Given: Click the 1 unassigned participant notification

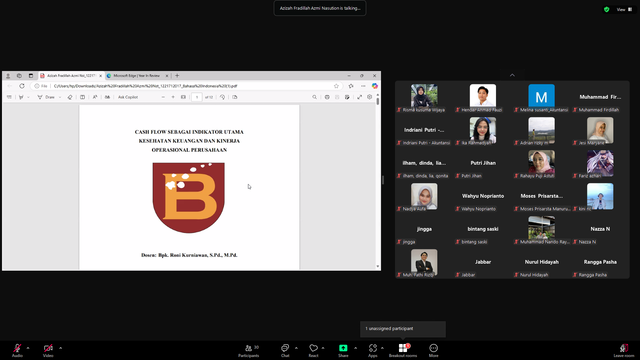Looking at the screenshot, I should [403, 329].
